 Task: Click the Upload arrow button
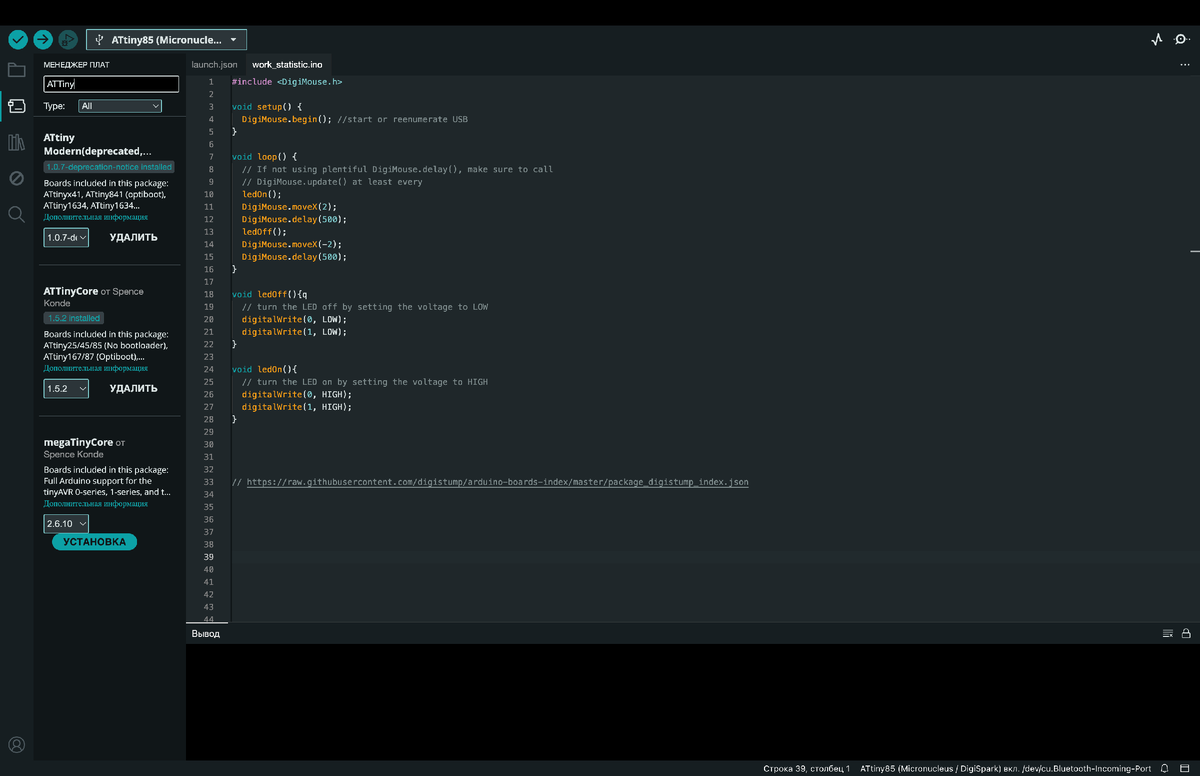coord(43,39)
